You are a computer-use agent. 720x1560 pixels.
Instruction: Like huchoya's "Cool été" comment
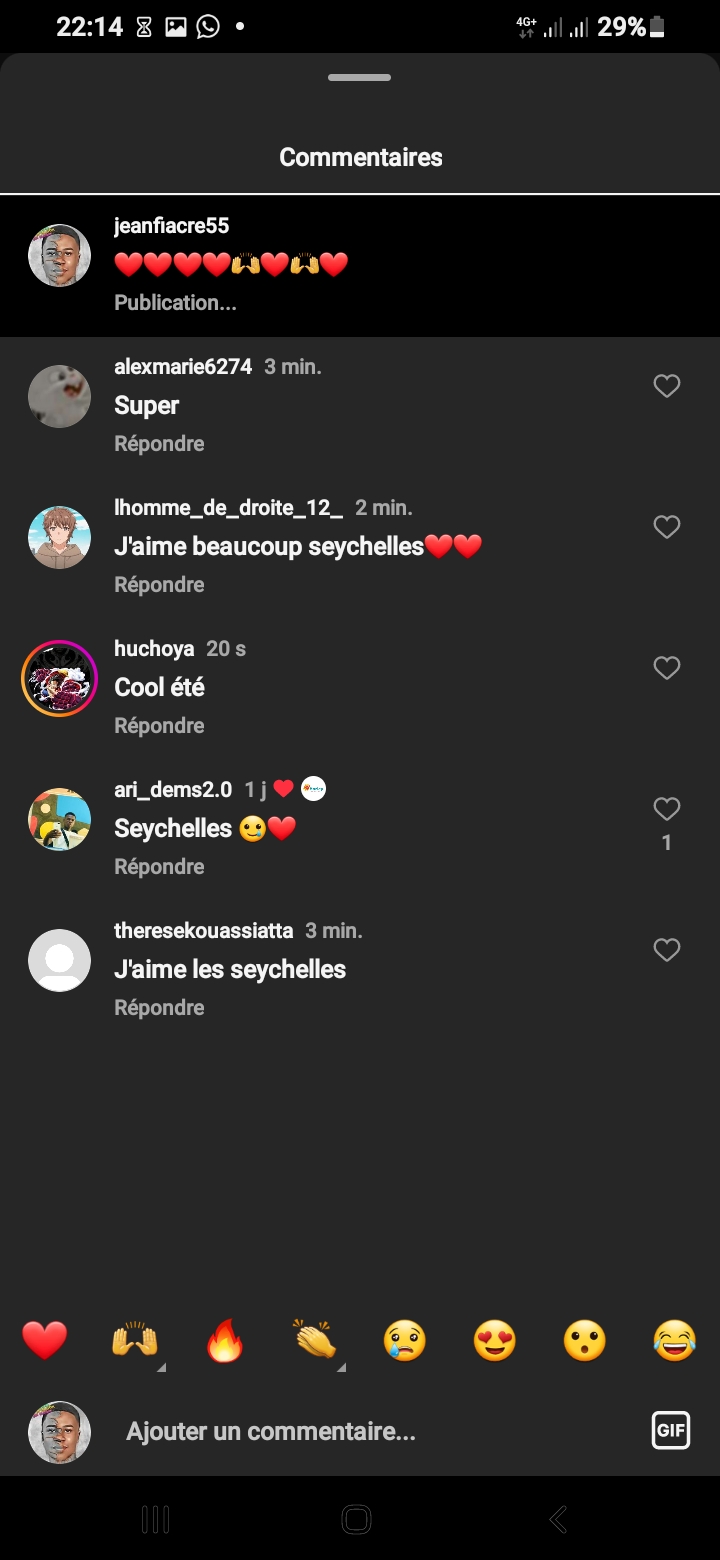(666, 668)
